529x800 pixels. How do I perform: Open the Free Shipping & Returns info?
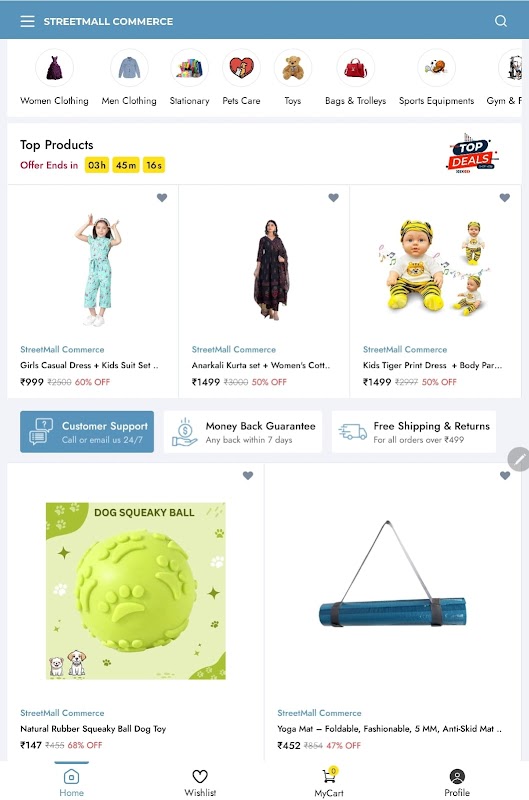[414, 432]
